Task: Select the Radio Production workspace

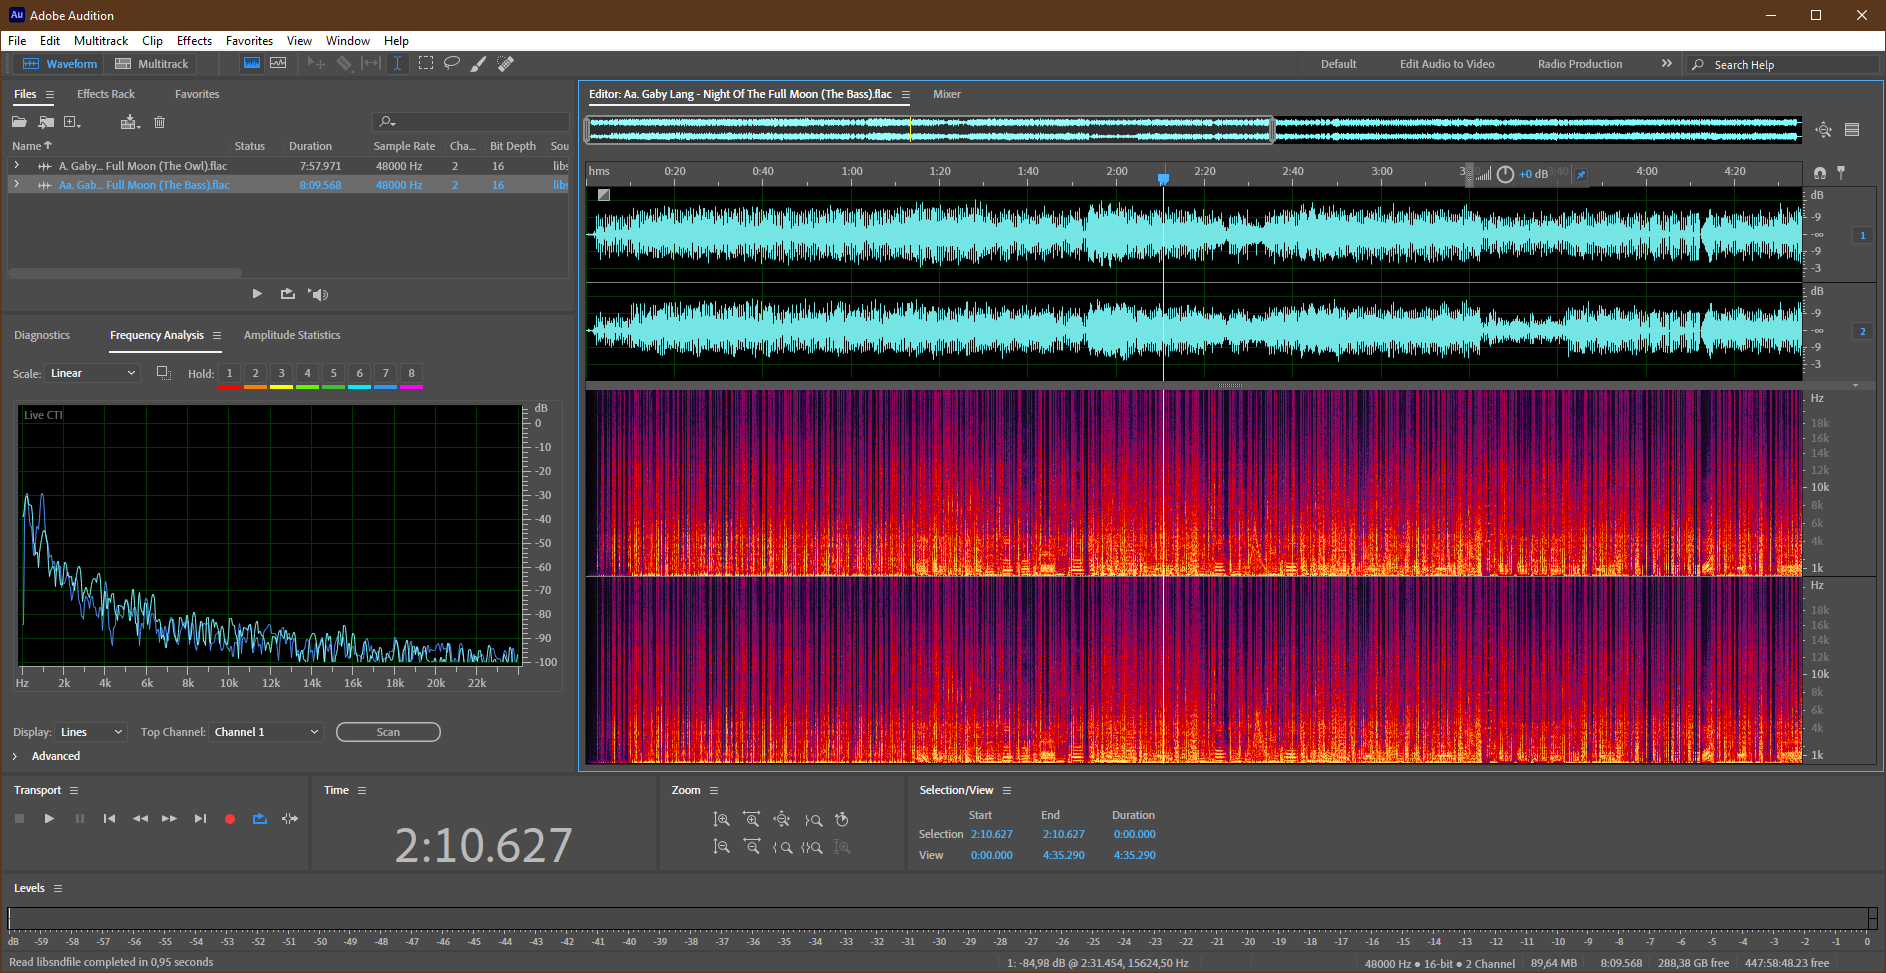Action: (x=1580, y=64)
